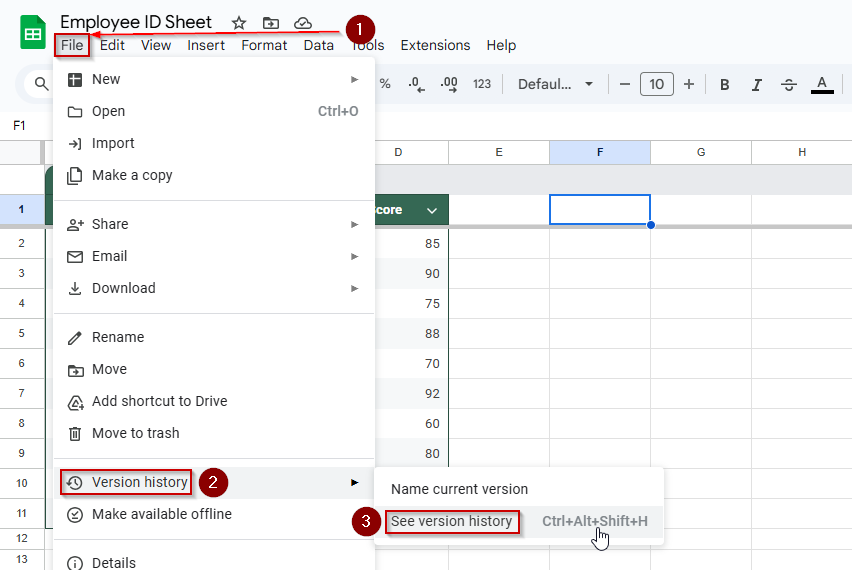Select Rename in the File menu
Image resolution: width=852 pixels, height=570 pixels.
214,337
